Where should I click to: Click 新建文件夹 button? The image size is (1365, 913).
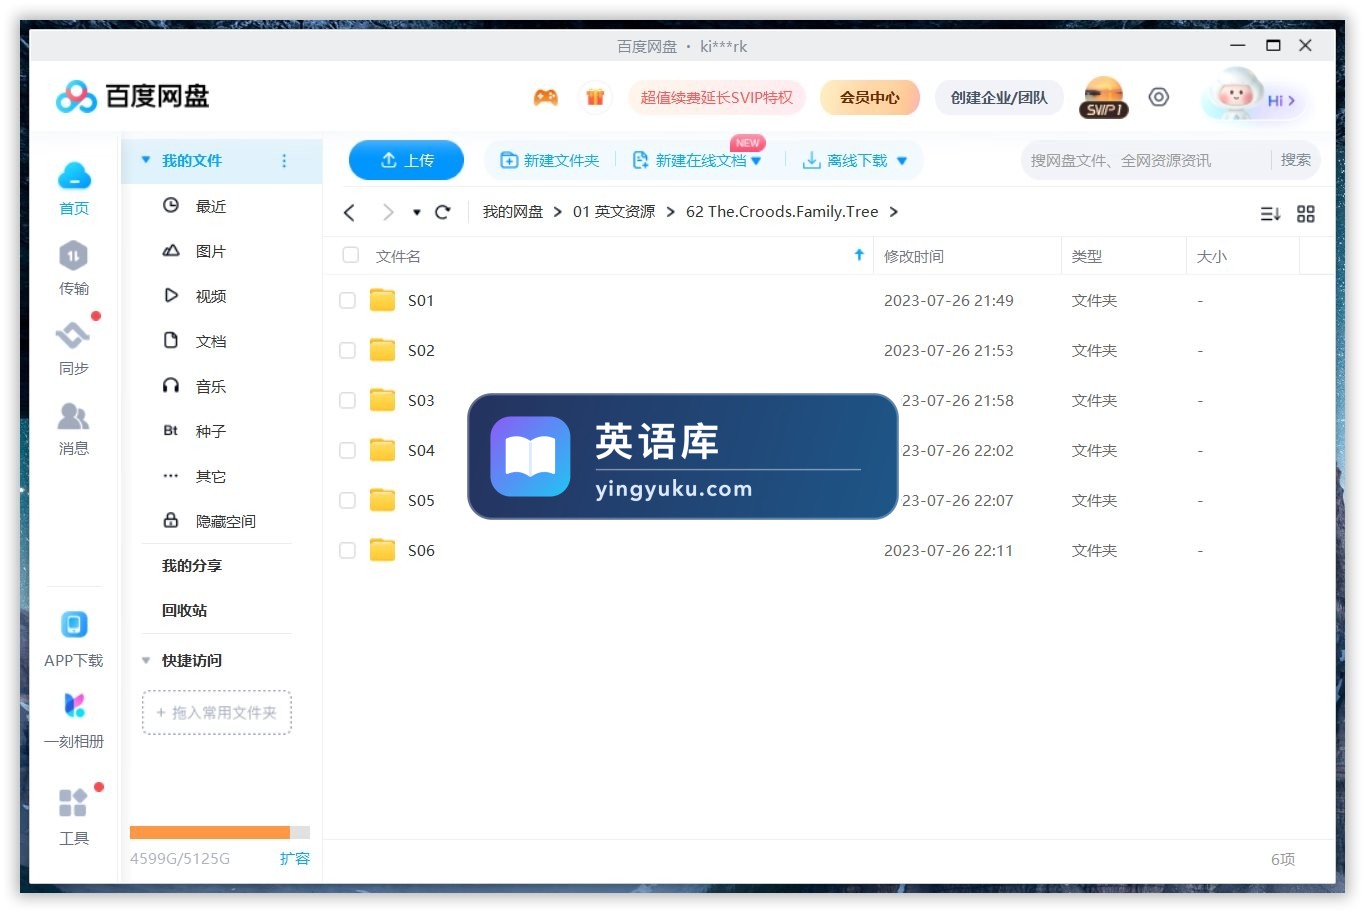[x=549, y=161]
